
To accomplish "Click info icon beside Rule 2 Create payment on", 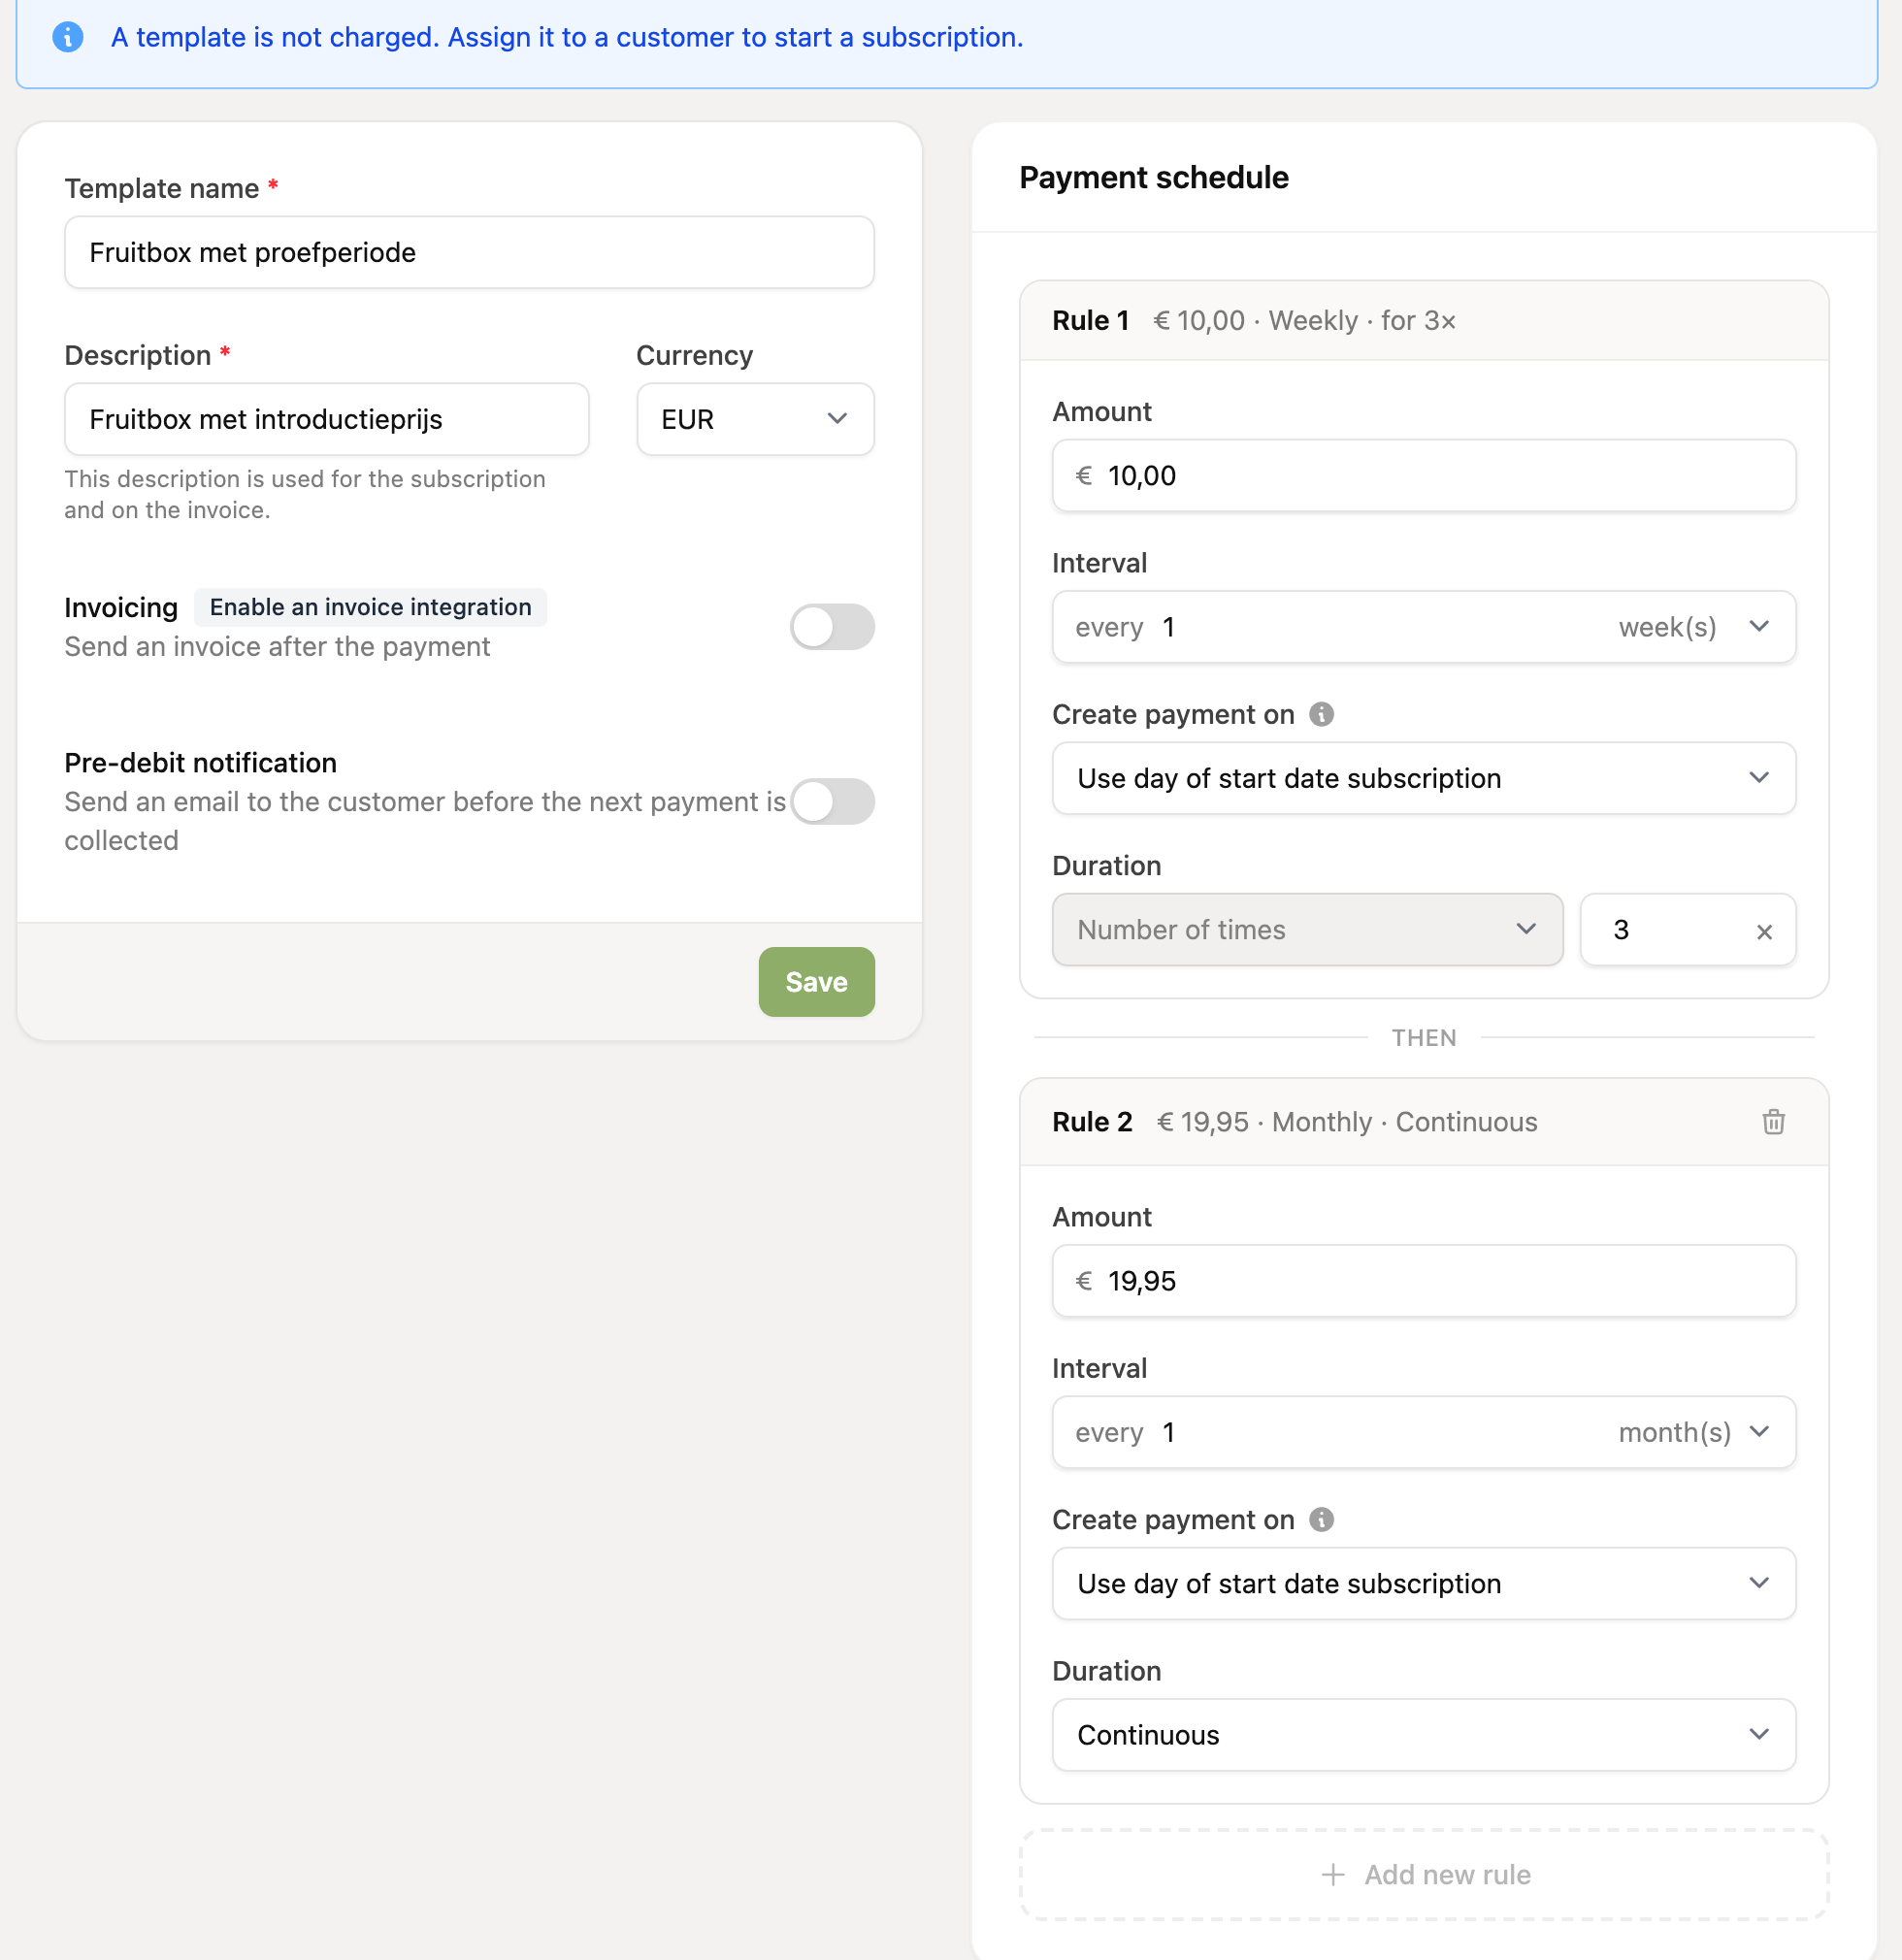I will pos(1321,1519).
